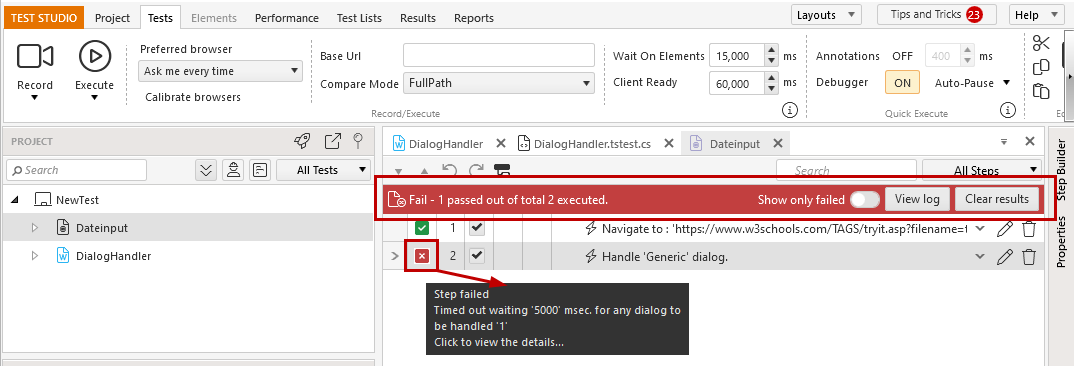Click the pin icon in Project panel
Screen dimensions: 1074x366
point(358,141)
